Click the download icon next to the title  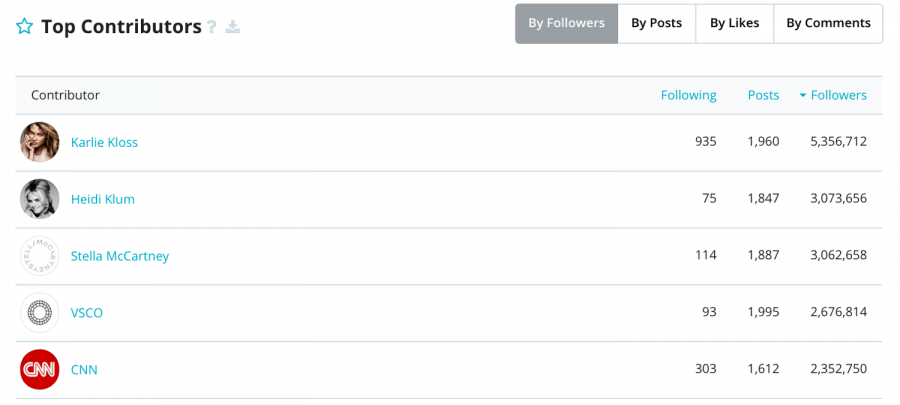(x=232, y=27)
